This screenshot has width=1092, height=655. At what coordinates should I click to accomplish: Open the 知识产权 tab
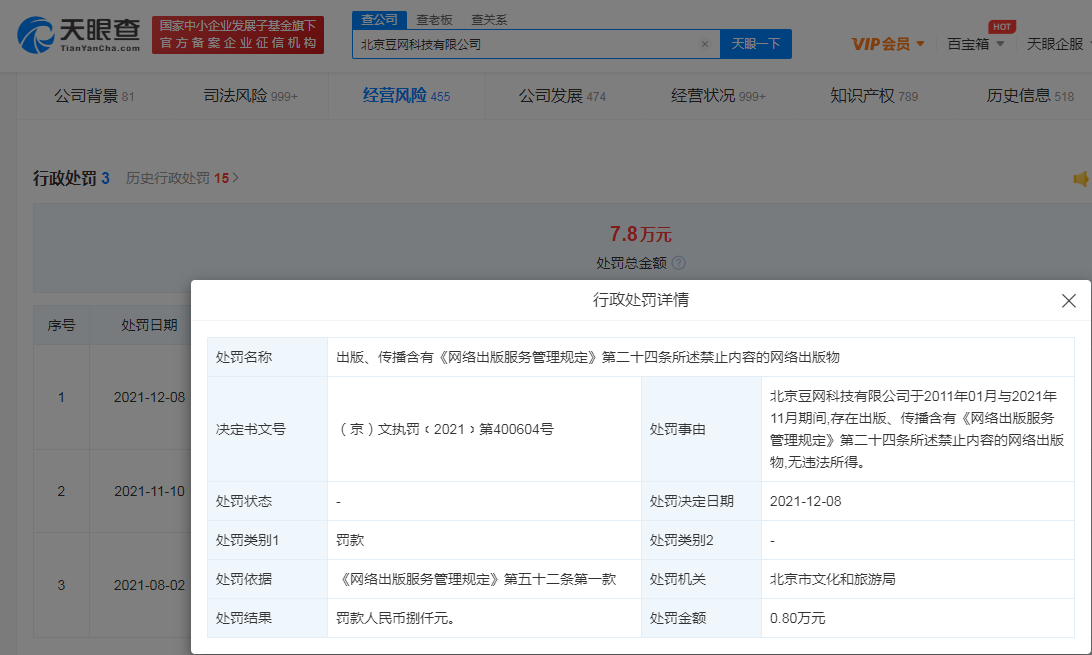point(874,95)
